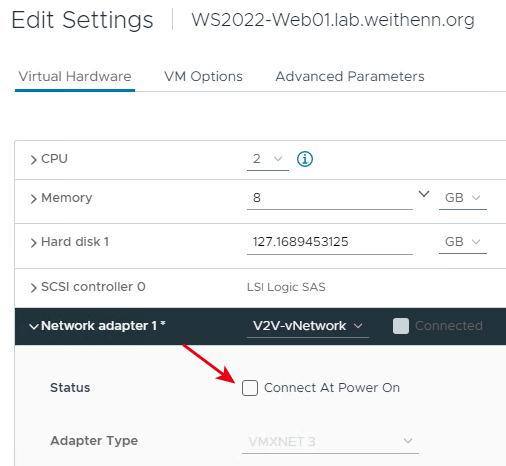Click the CPU info icon
The image size is (506, 466).
[305, 159]
